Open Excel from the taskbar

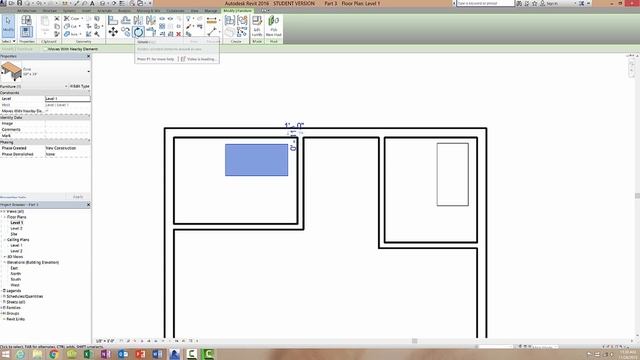88,354
